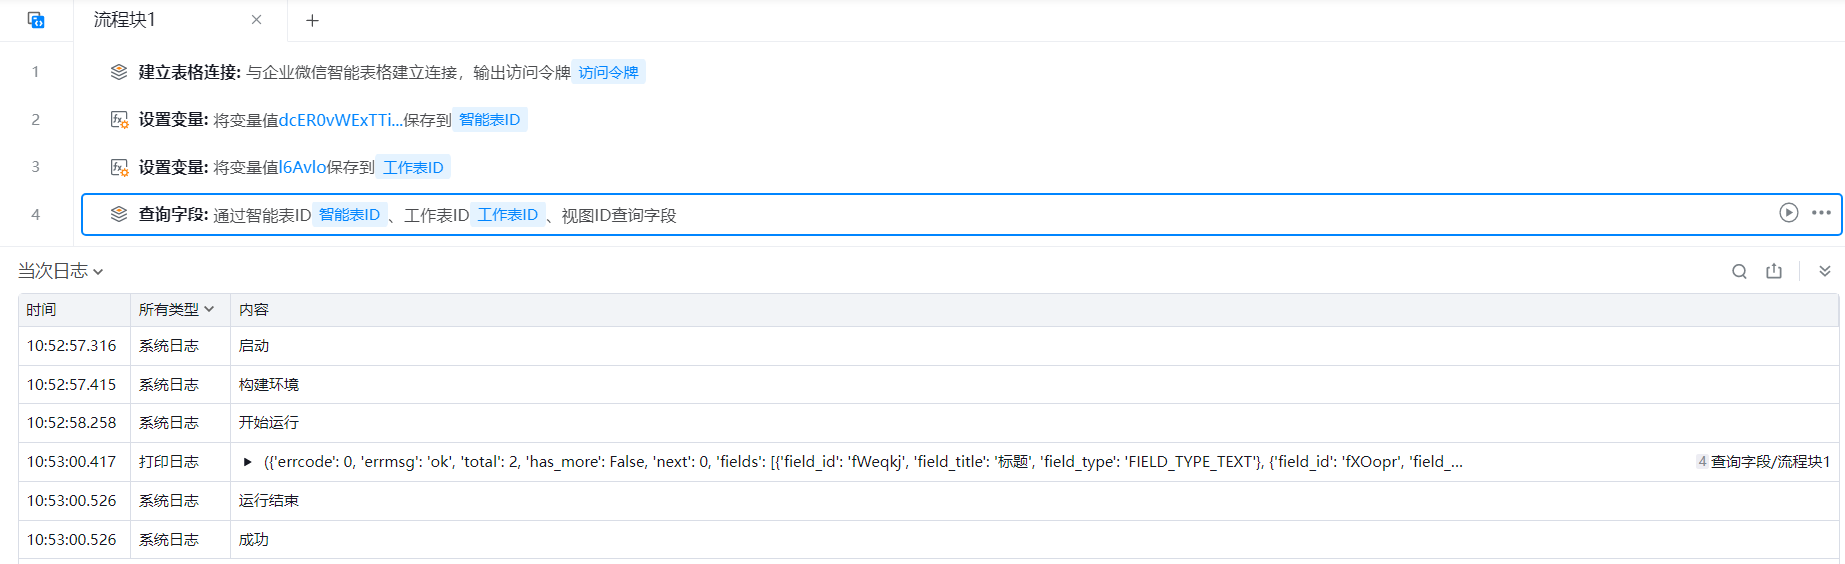Select the 建立表格连接 step
This screenshot has width=1845, height=564.
tap(189, 72)
